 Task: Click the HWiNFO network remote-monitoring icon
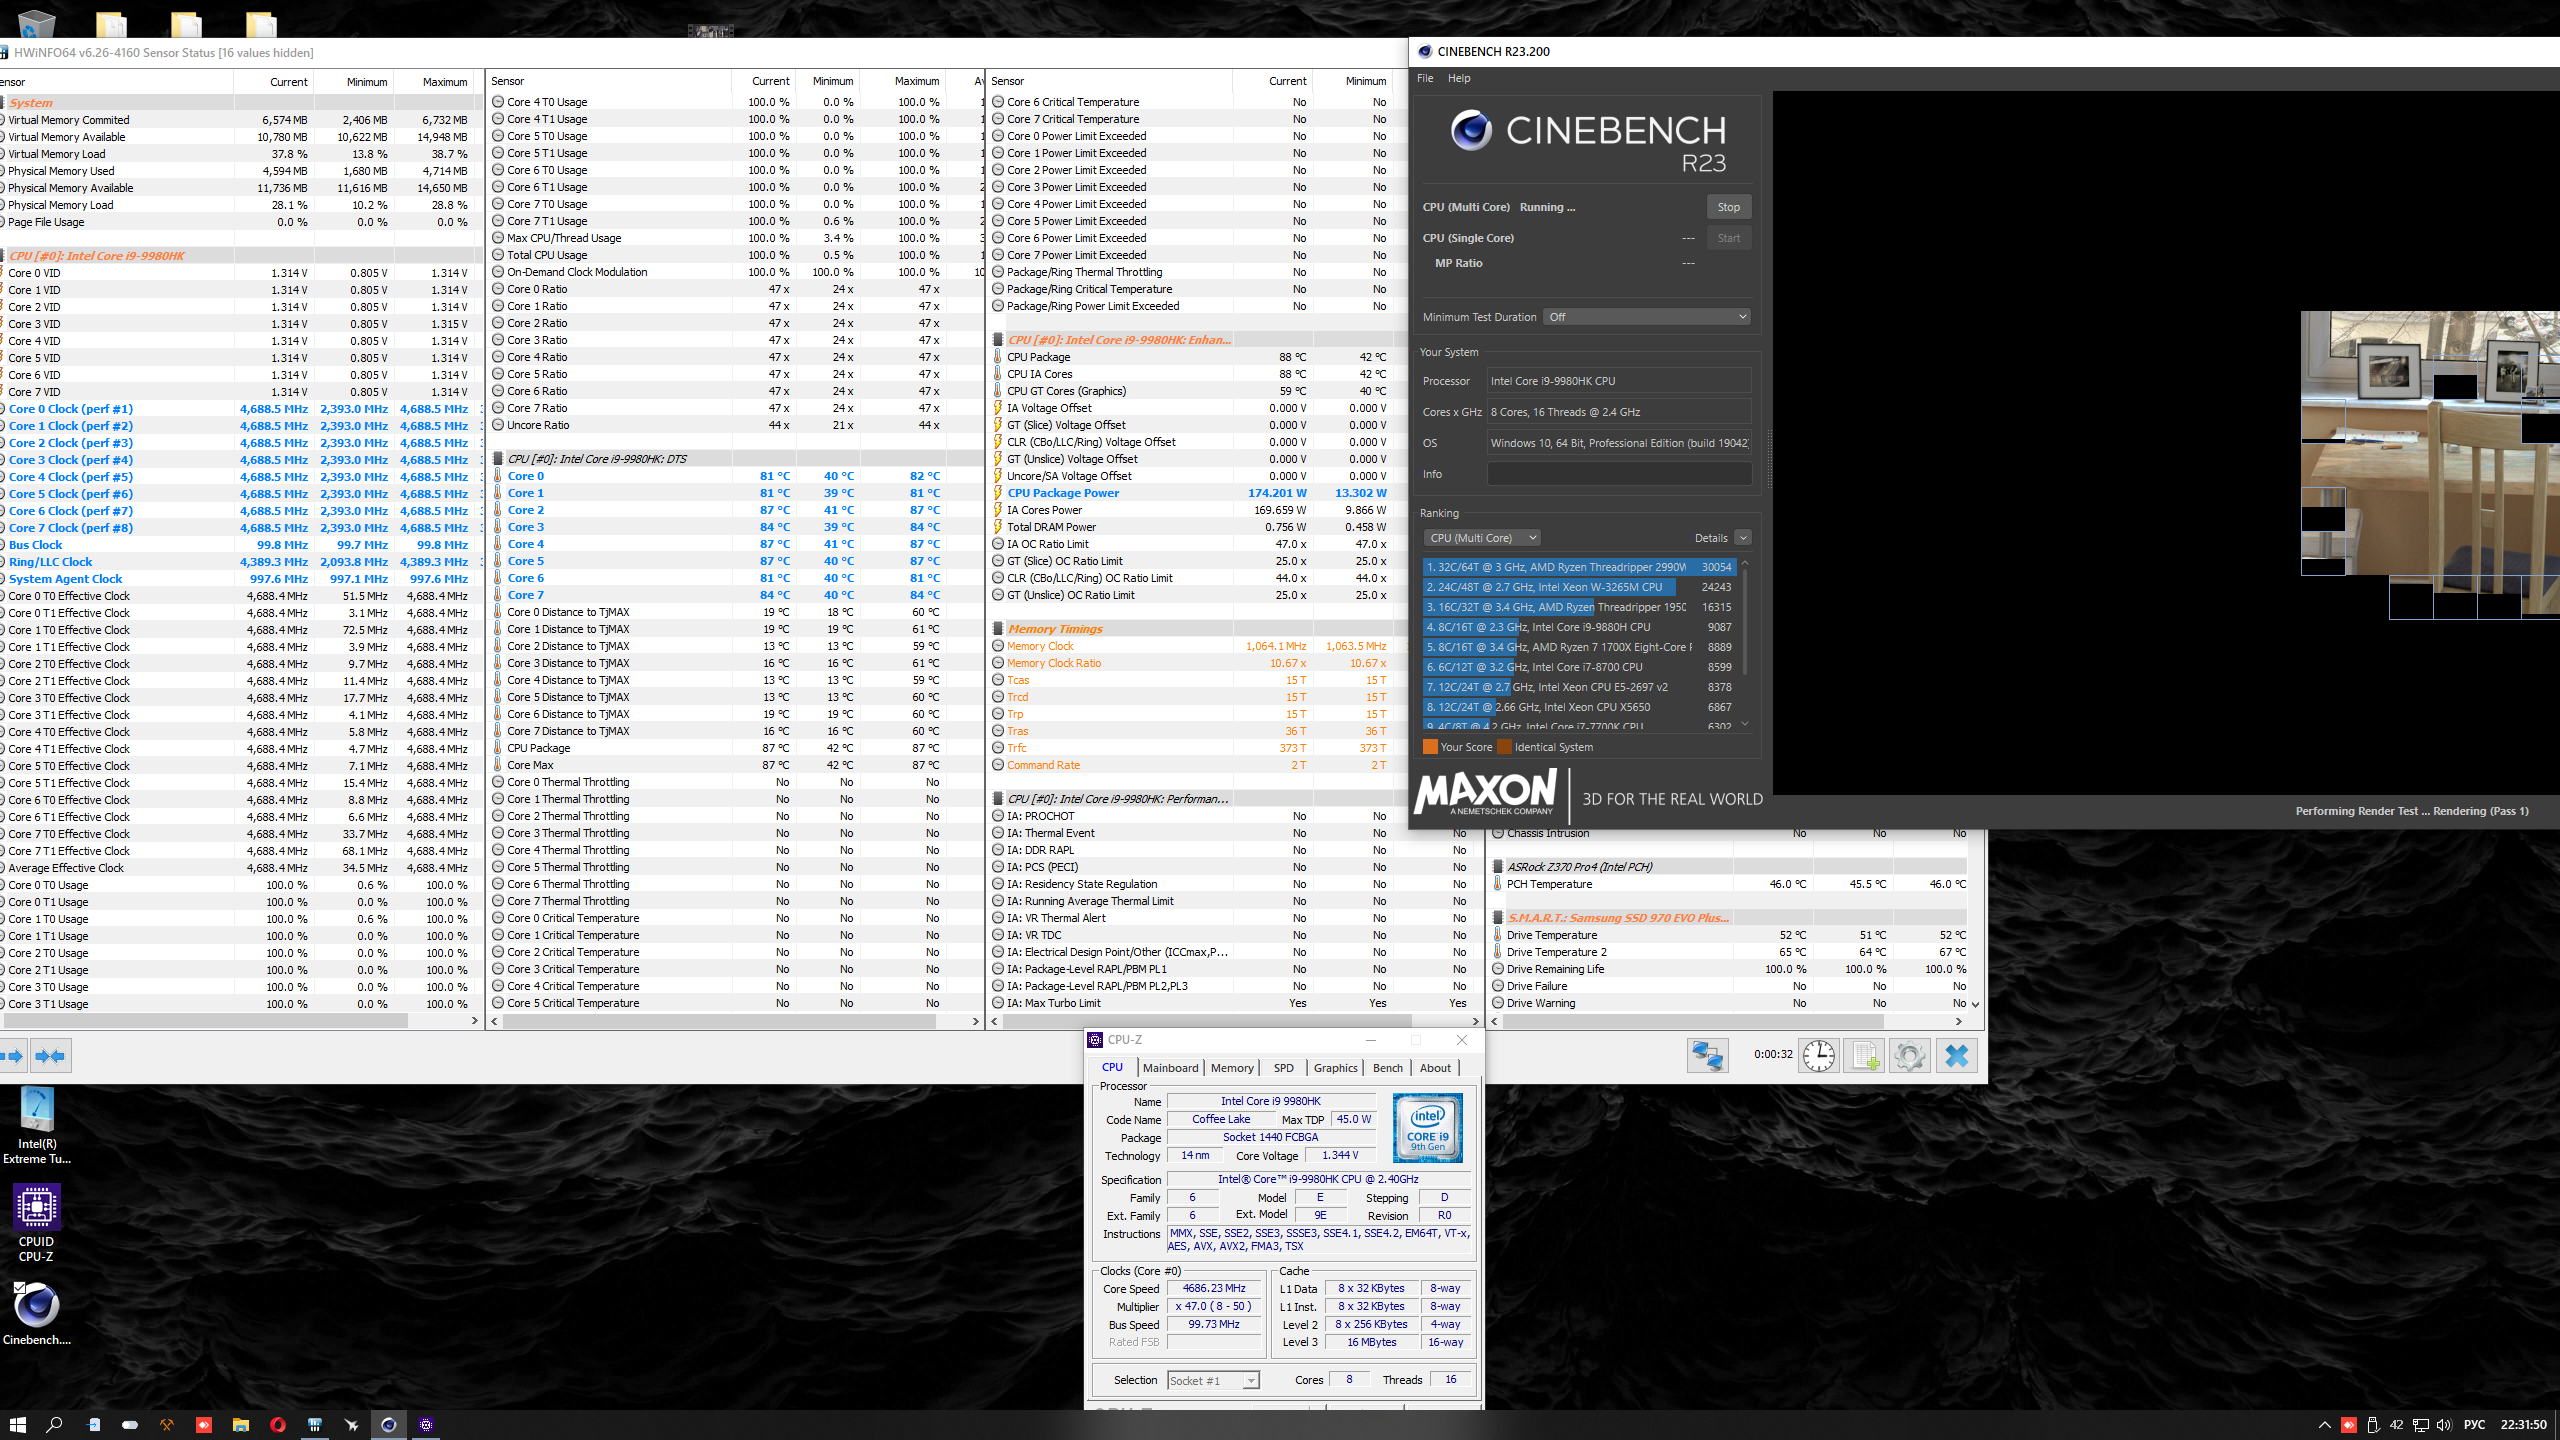coord(1707,1056)
